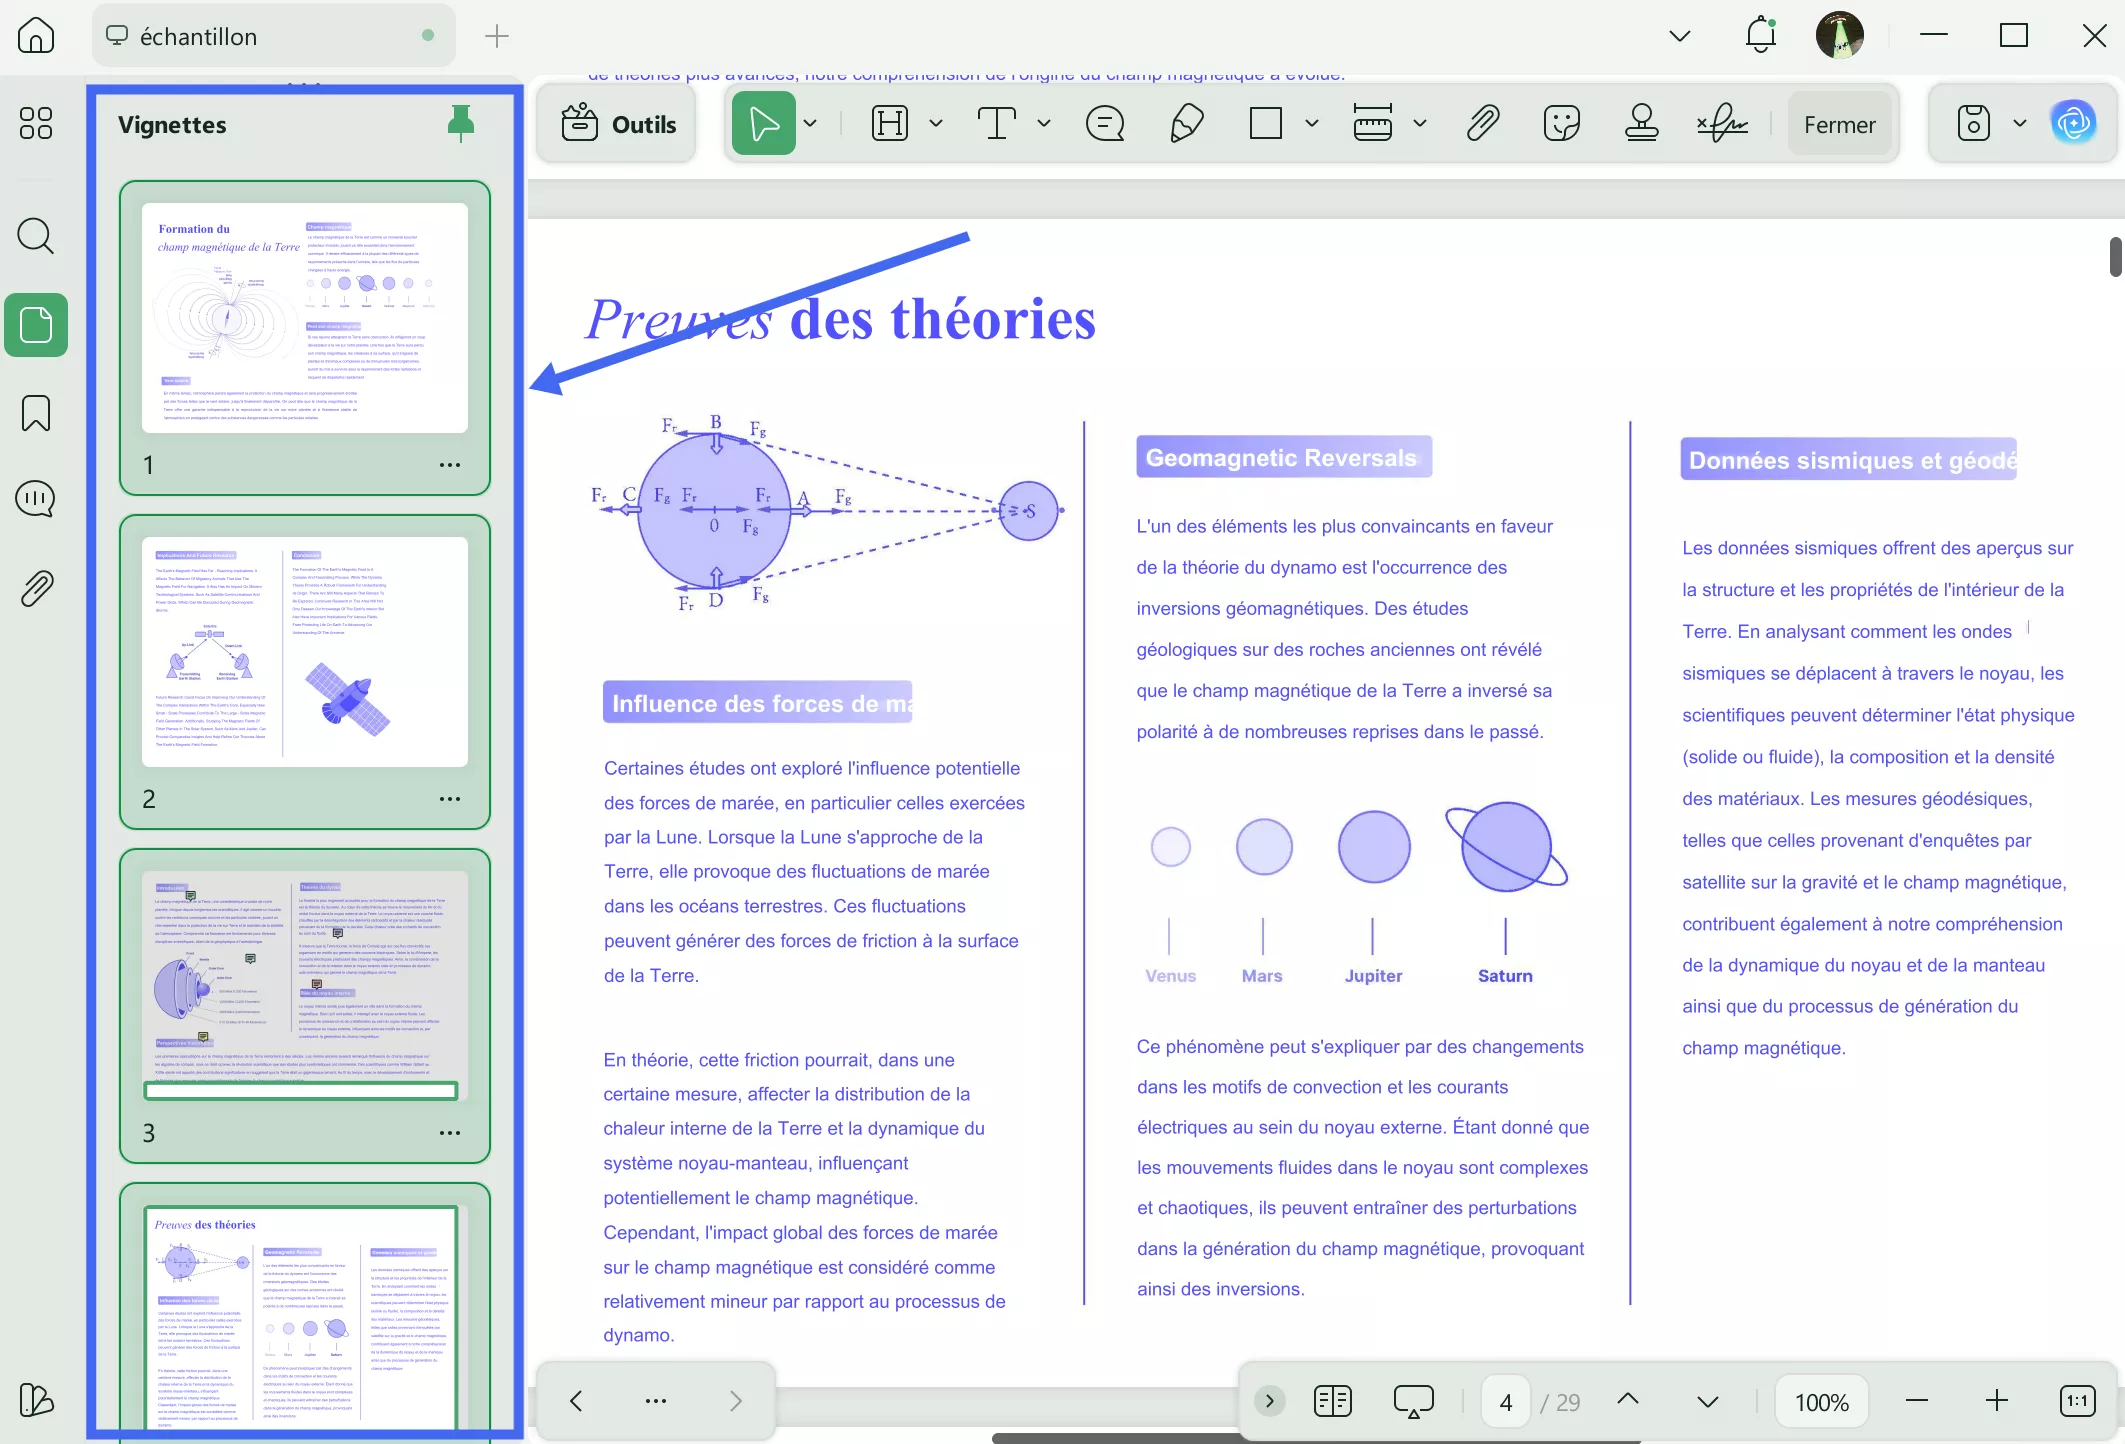Open the search panel in the sidebar

tap(36, 236)
